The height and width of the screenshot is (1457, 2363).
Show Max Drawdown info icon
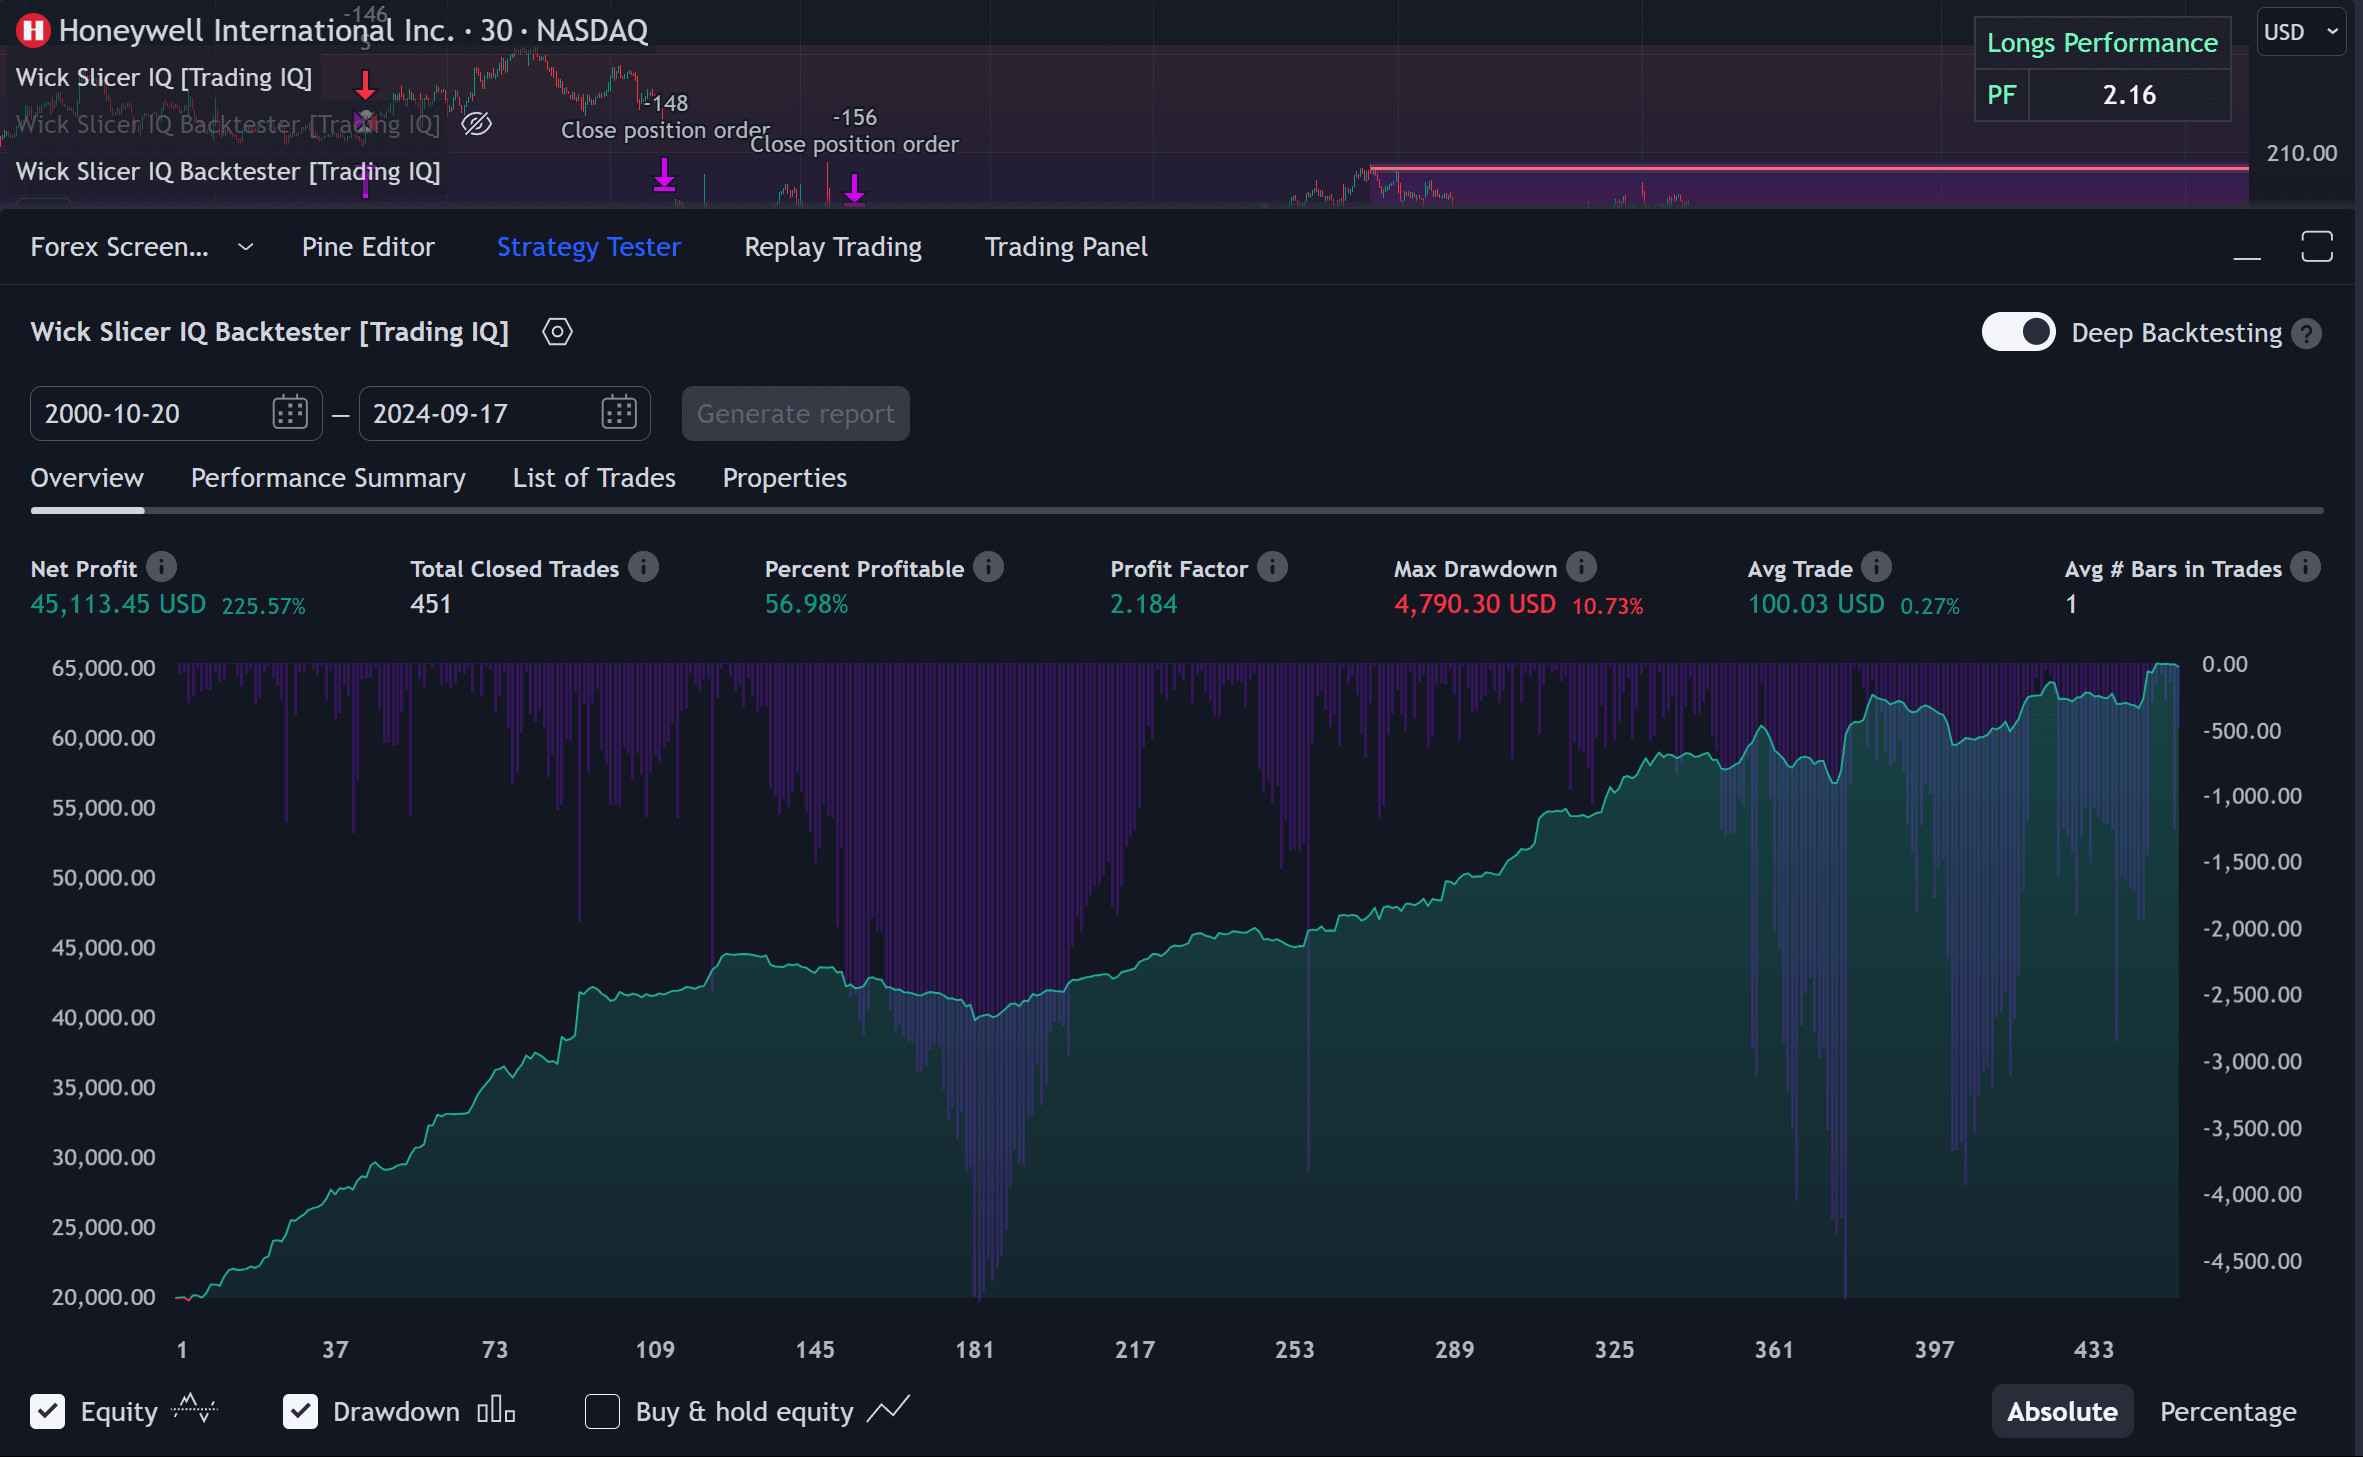(1581, 567)
